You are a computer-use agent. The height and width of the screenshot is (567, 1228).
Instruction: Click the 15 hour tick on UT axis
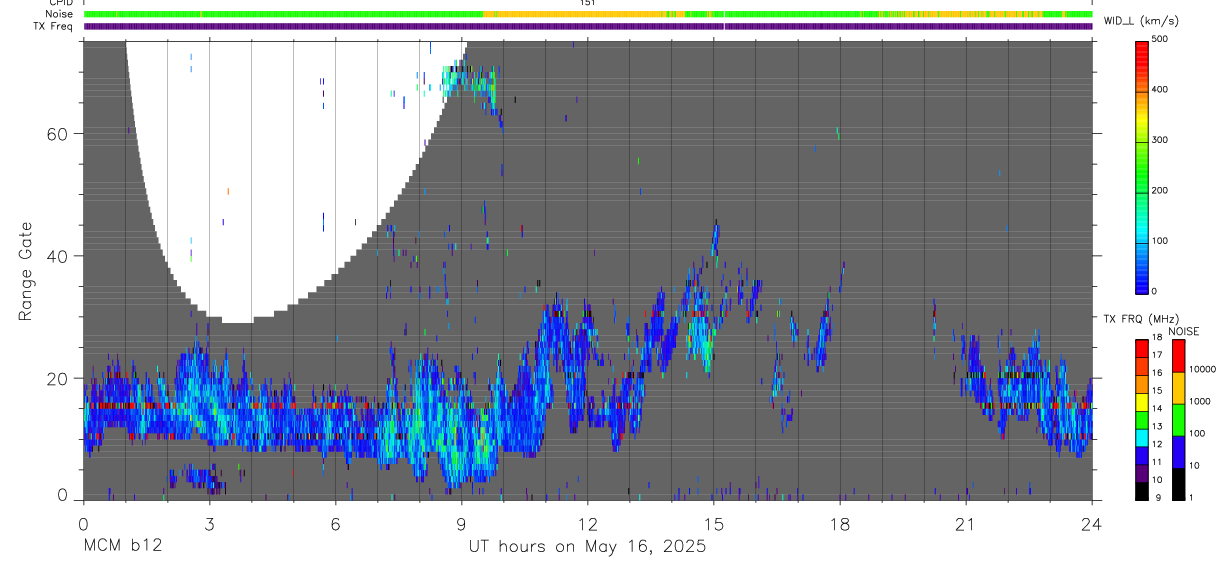(714, 524)
